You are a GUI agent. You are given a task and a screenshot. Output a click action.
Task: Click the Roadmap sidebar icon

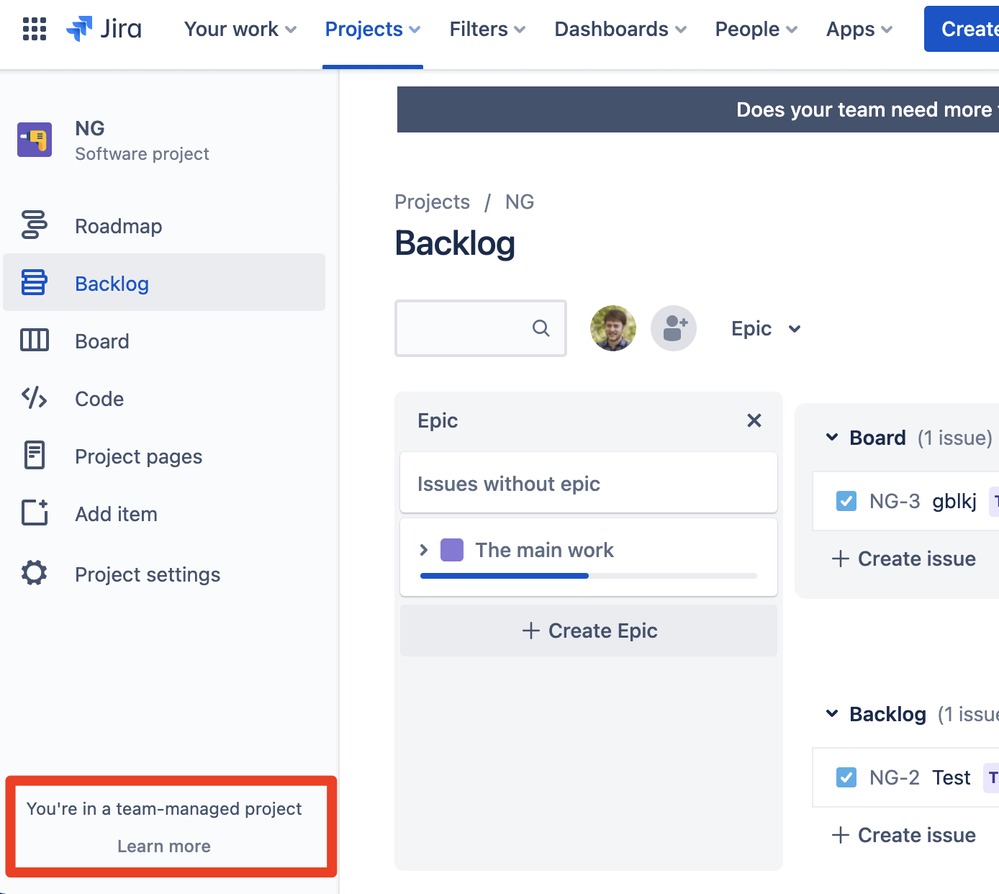click(34, 225)
